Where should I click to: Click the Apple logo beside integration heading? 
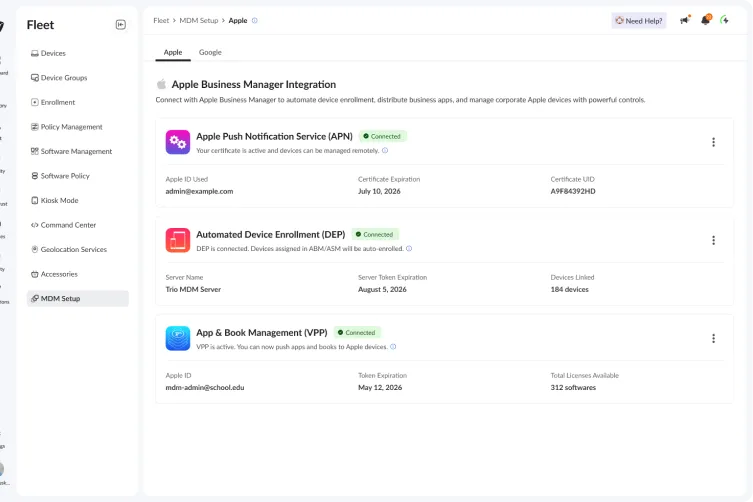(161, 84)
